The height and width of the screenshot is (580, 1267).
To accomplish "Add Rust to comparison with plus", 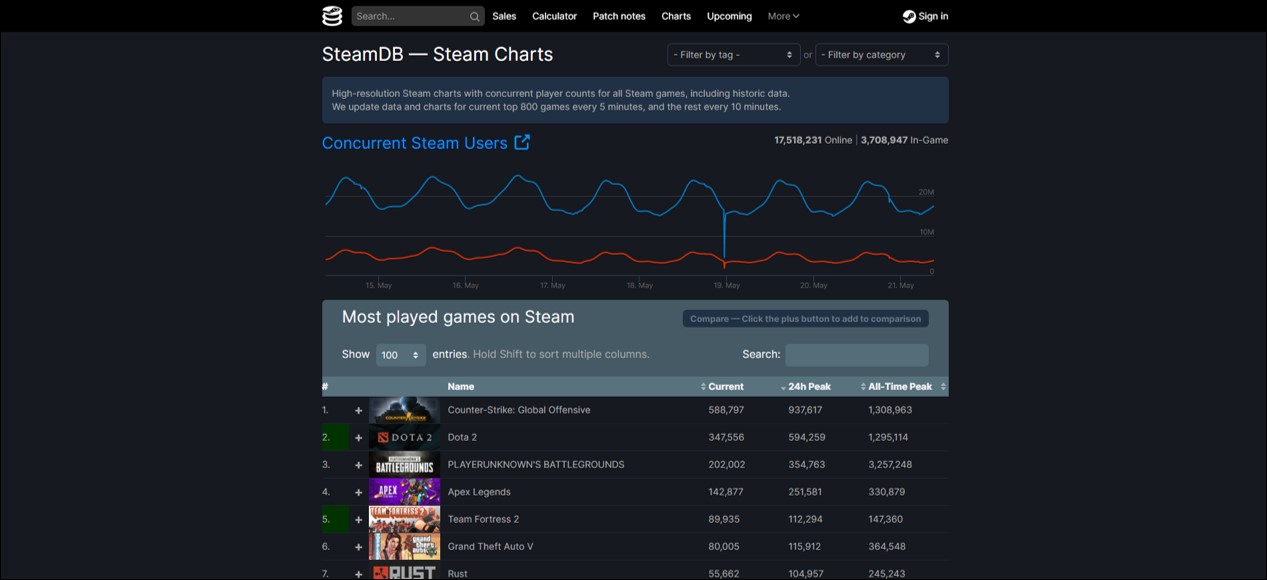I will [358, 574].
